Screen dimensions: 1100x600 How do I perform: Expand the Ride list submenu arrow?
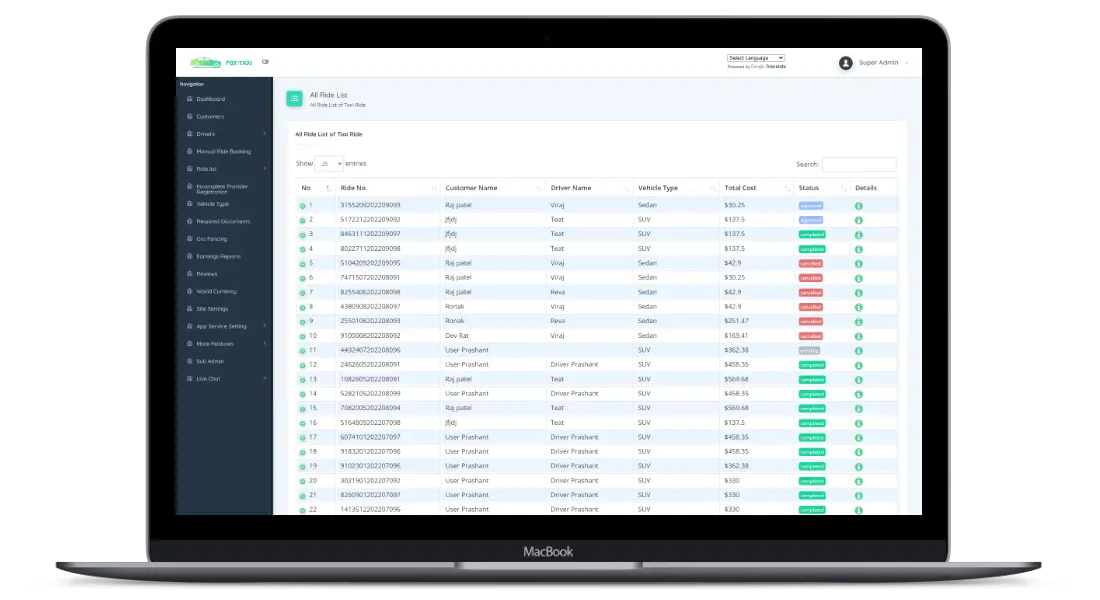tap(264, 169)
